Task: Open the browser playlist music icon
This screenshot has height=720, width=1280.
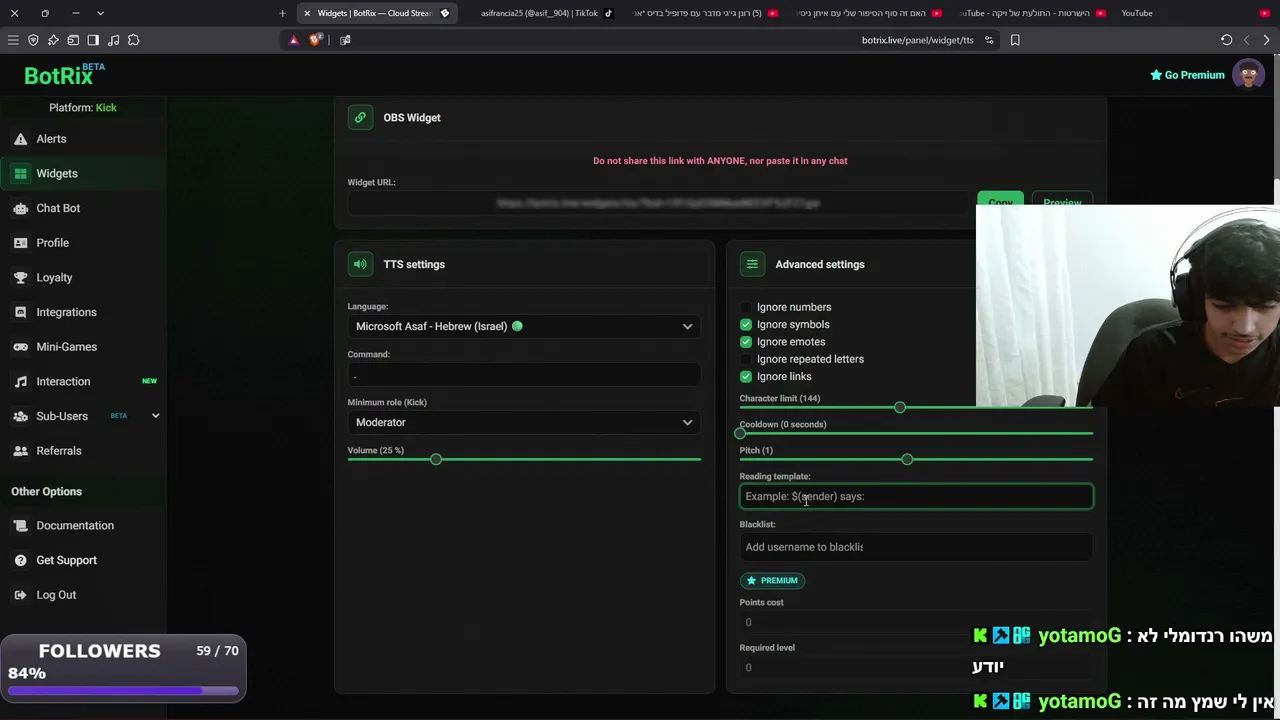Action: (x=113, y=40)
